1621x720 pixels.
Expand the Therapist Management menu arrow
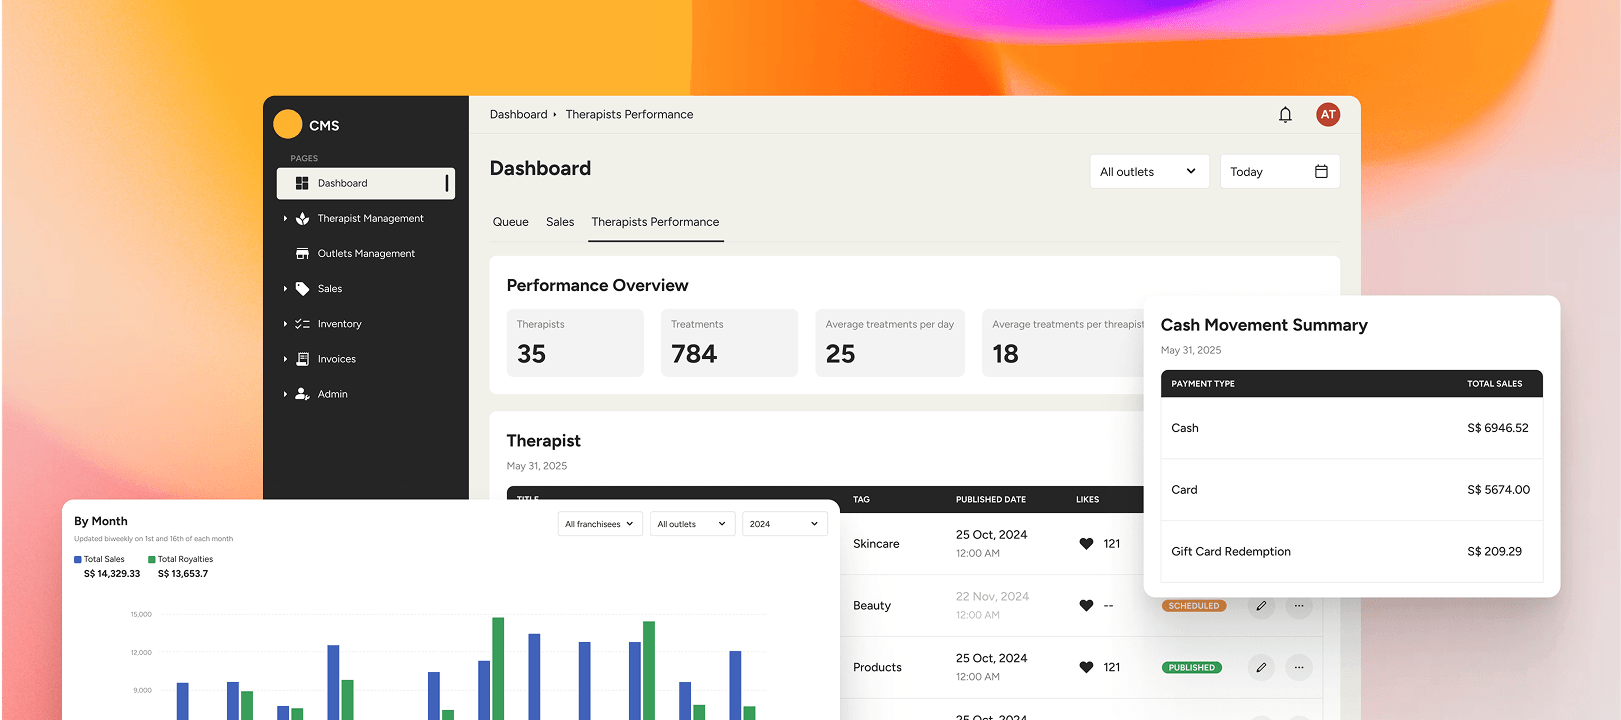coord(285,219)
